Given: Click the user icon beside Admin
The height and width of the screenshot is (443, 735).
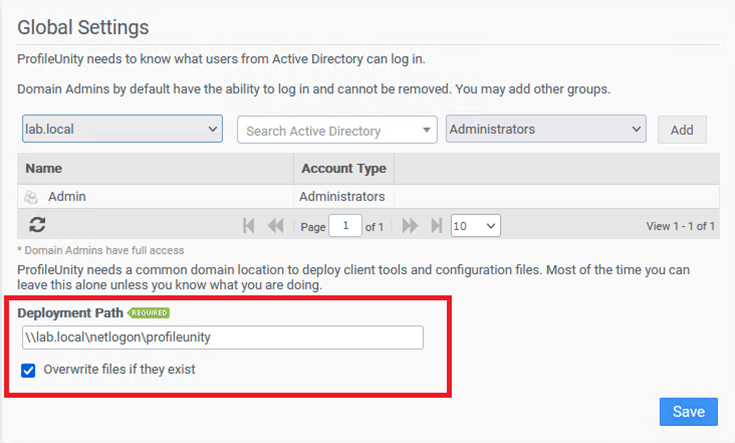Looking at the screenshot, I should [31, 197].
